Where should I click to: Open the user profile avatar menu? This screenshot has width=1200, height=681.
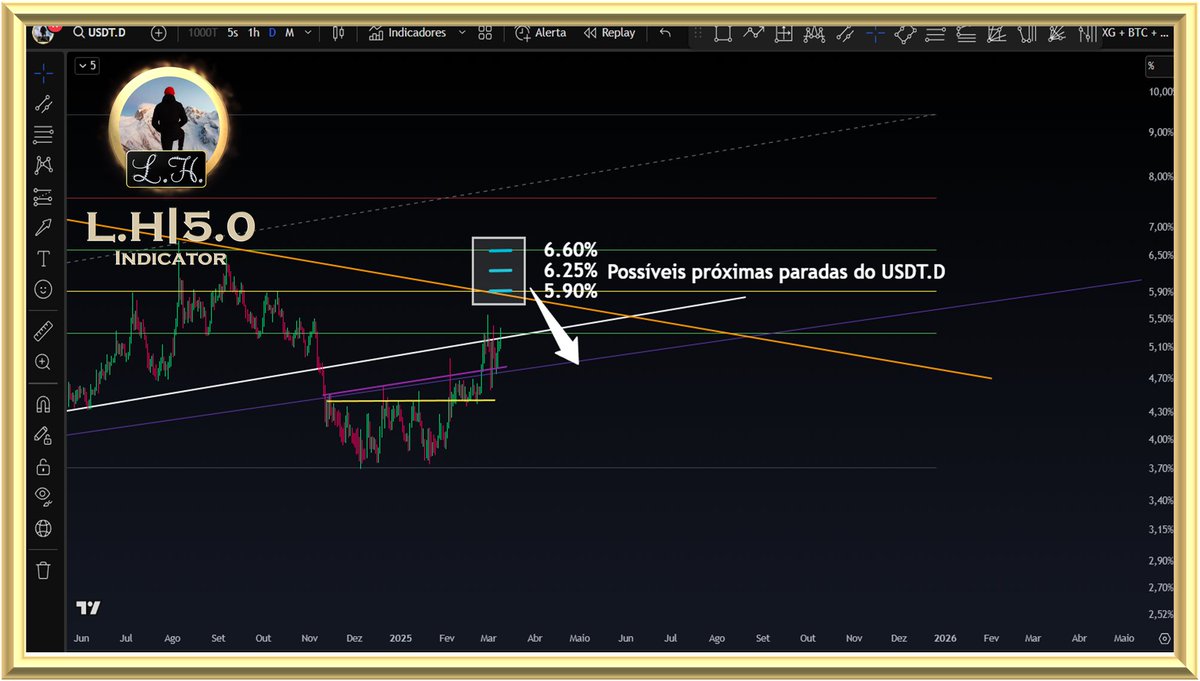(x=44, y=33)
